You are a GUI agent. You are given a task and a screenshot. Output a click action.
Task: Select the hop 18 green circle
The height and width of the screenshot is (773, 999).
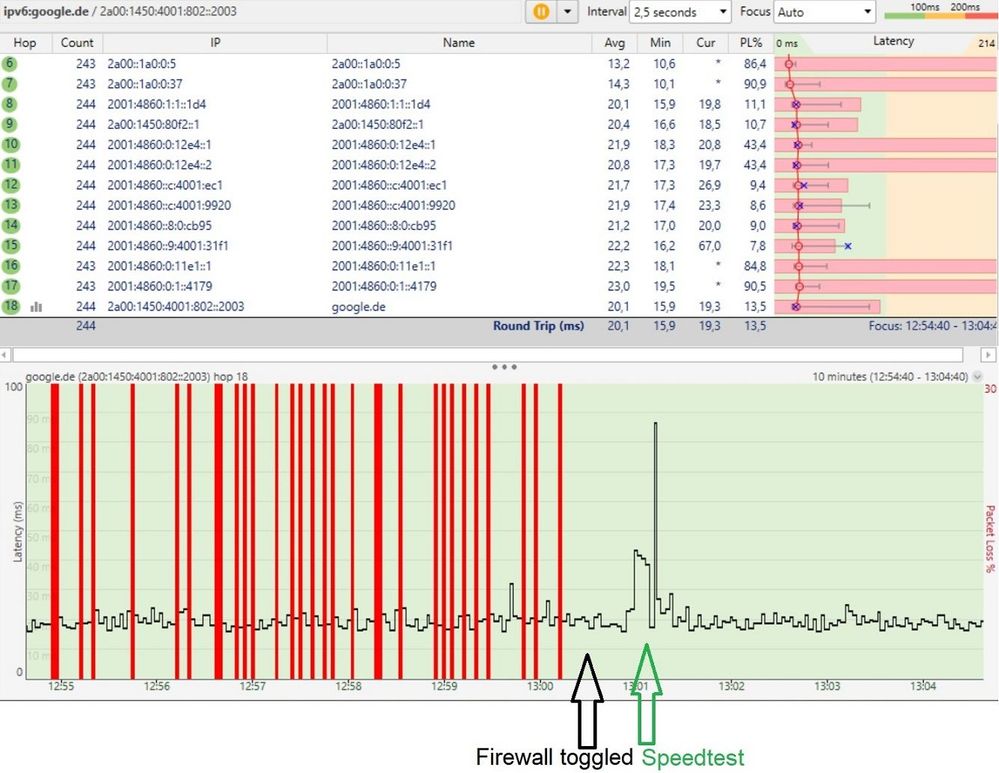(10, 306)
